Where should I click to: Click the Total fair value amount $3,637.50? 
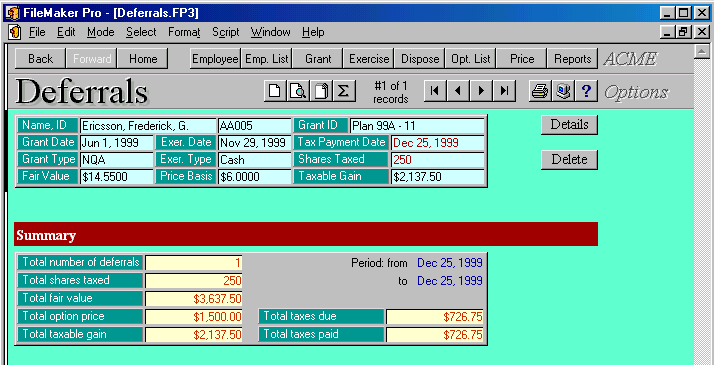pos(194,299)
